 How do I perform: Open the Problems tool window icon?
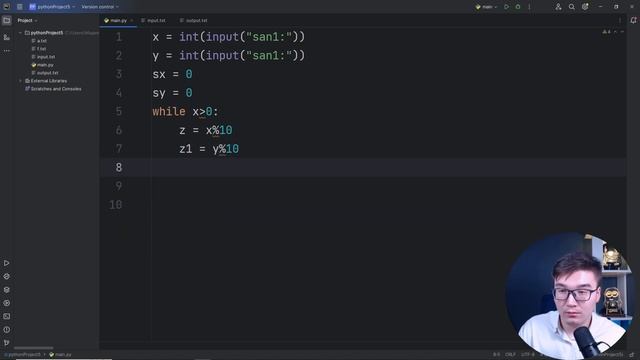point(7,330)
